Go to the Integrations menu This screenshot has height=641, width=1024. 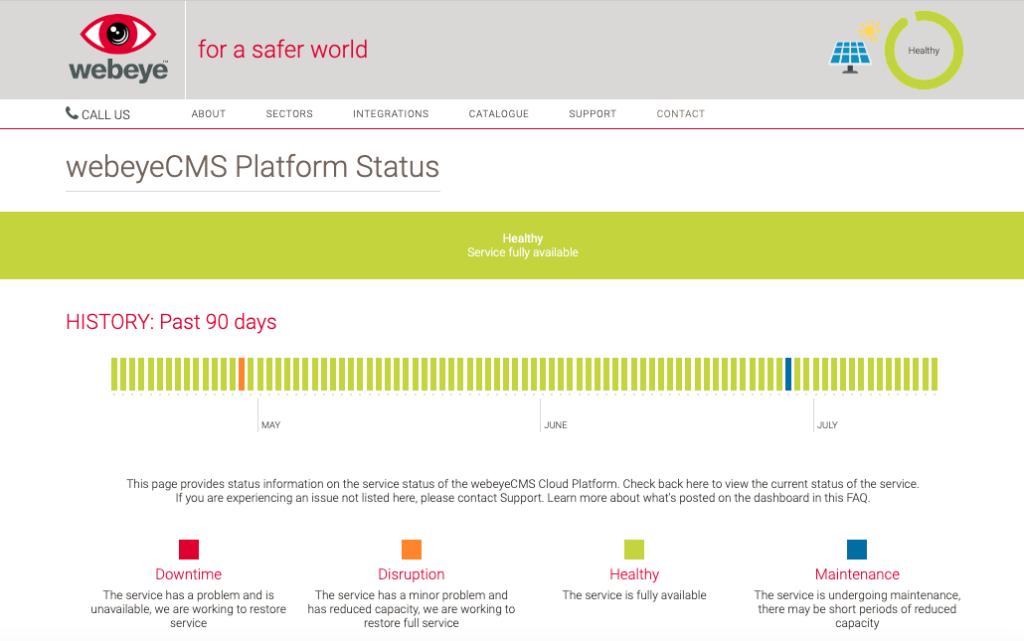tap(391, 114)
